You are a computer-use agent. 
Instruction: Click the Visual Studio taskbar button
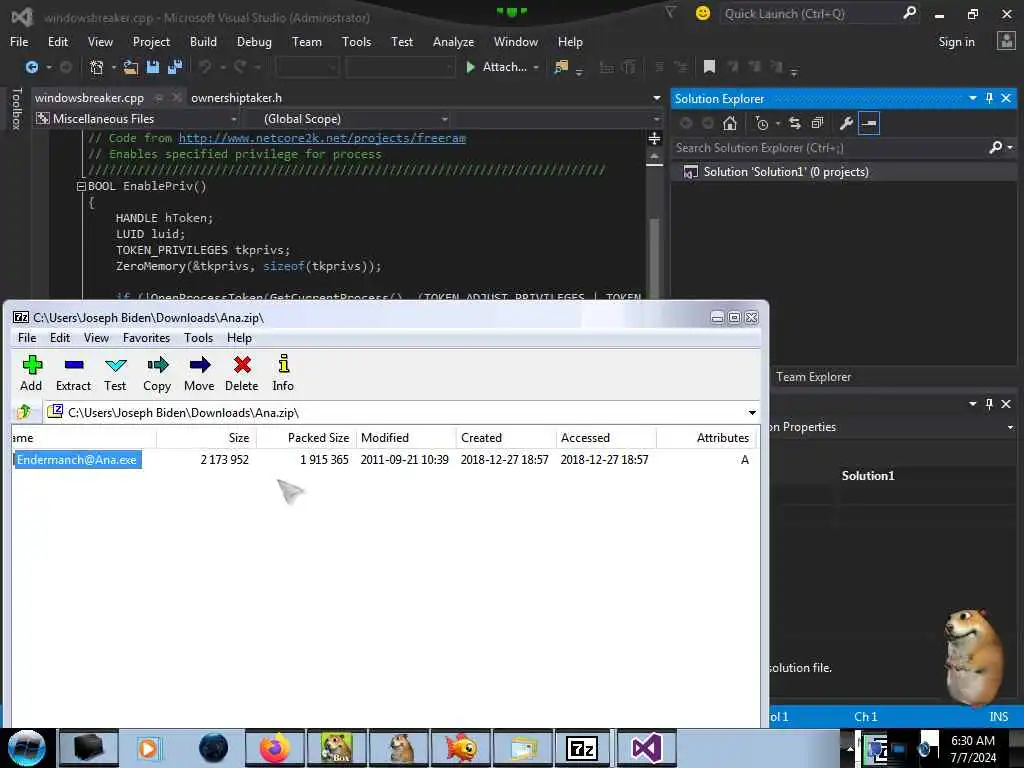tap(647, 748)
